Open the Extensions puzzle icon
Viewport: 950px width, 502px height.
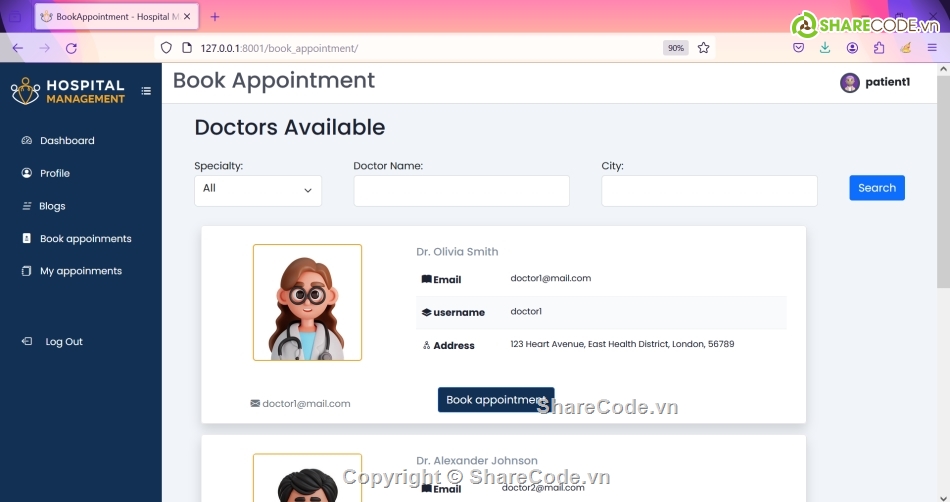click(x=879, y=48)
